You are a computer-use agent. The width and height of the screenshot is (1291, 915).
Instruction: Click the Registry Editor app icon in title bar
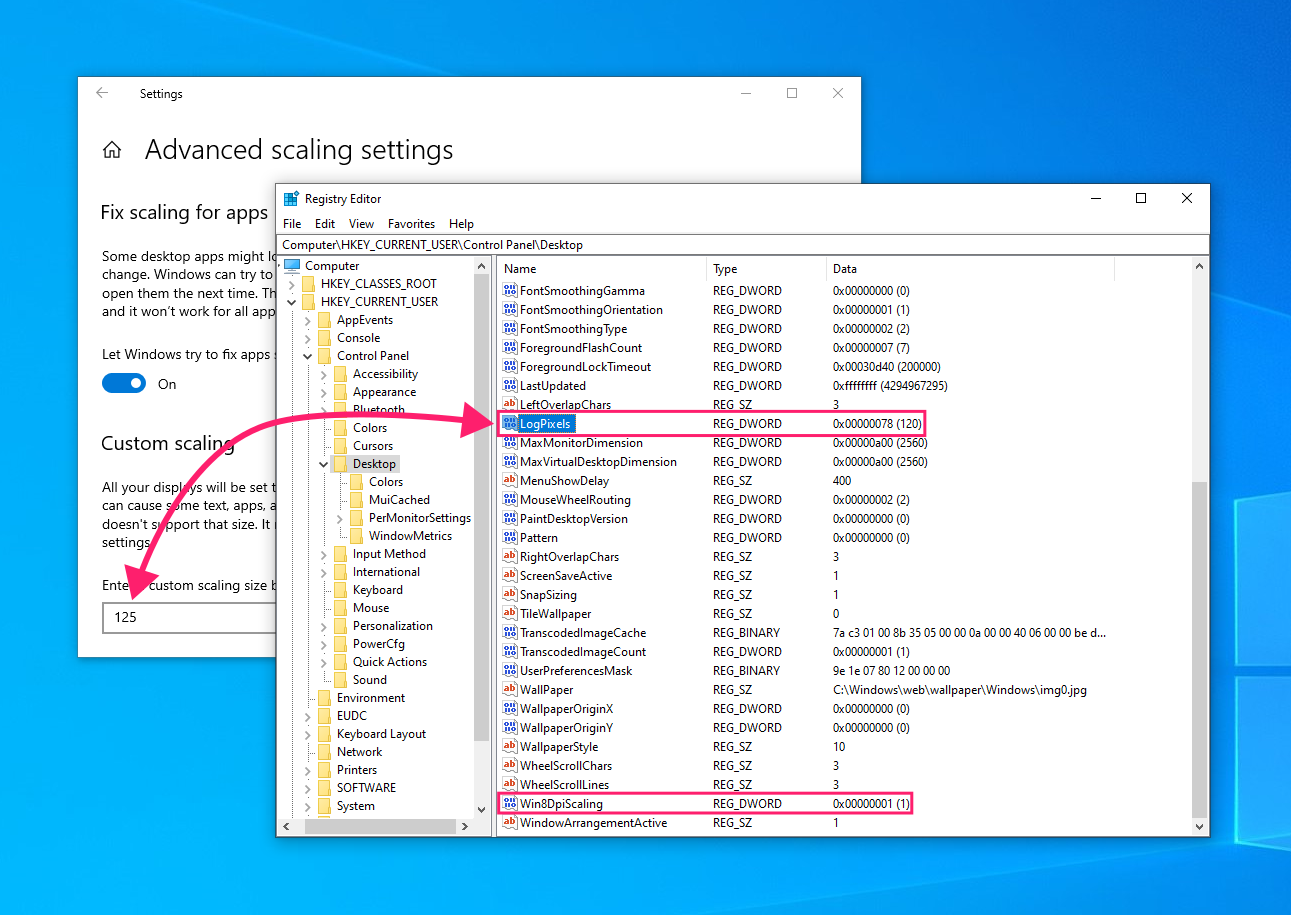point(291,199)
